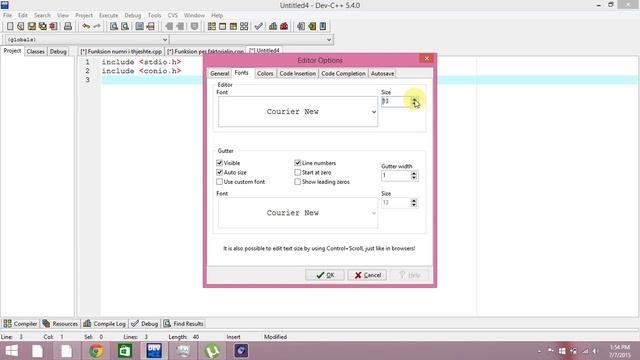Viewport: 640px width, 360px height.
Task: Switch to the Code Completion tab
Action: tap(343, 73)
